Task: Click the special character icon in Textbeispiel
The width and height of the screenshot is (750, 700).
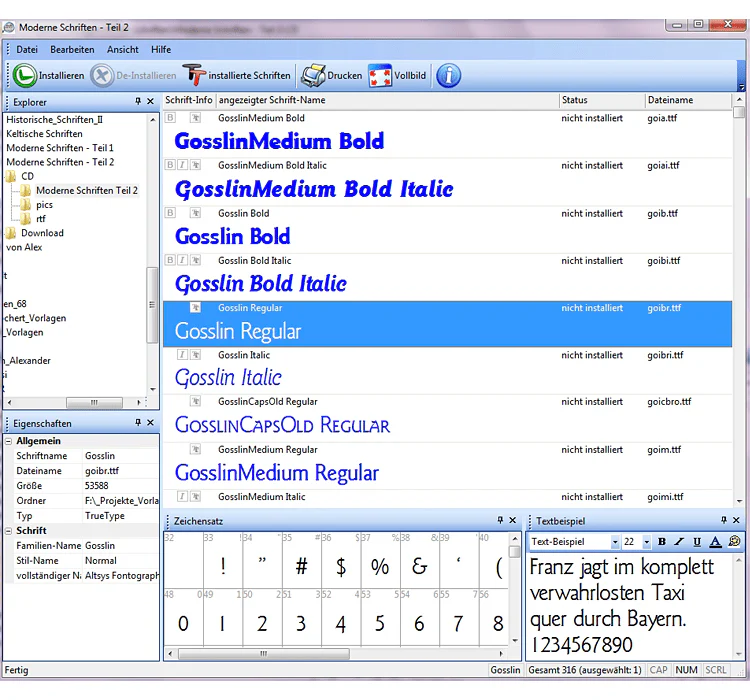Action: click(734, 542)
